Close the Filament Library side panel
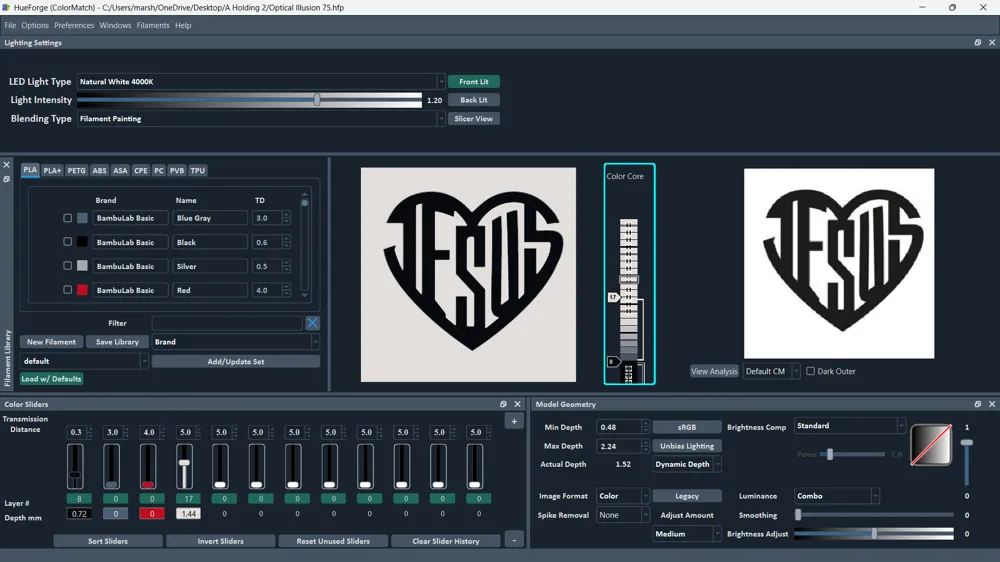The image size is (1000, 562). (x=6, y=165)
